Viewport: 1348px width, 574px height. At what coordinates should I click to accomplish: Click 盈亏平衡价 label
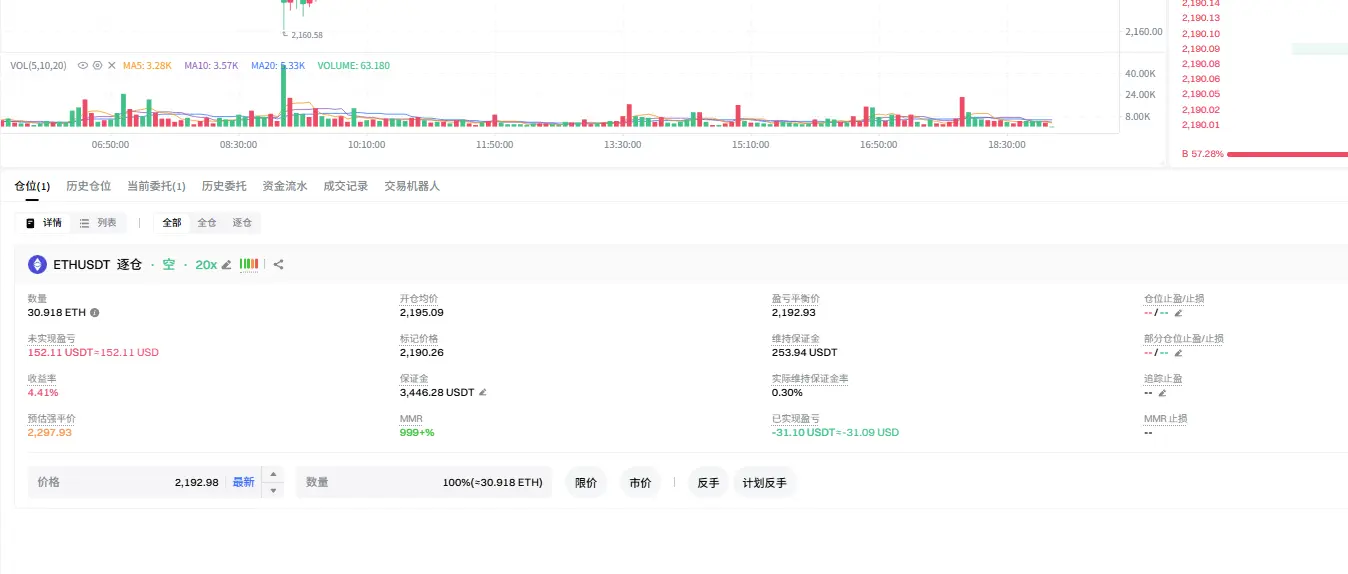[796, 299]
